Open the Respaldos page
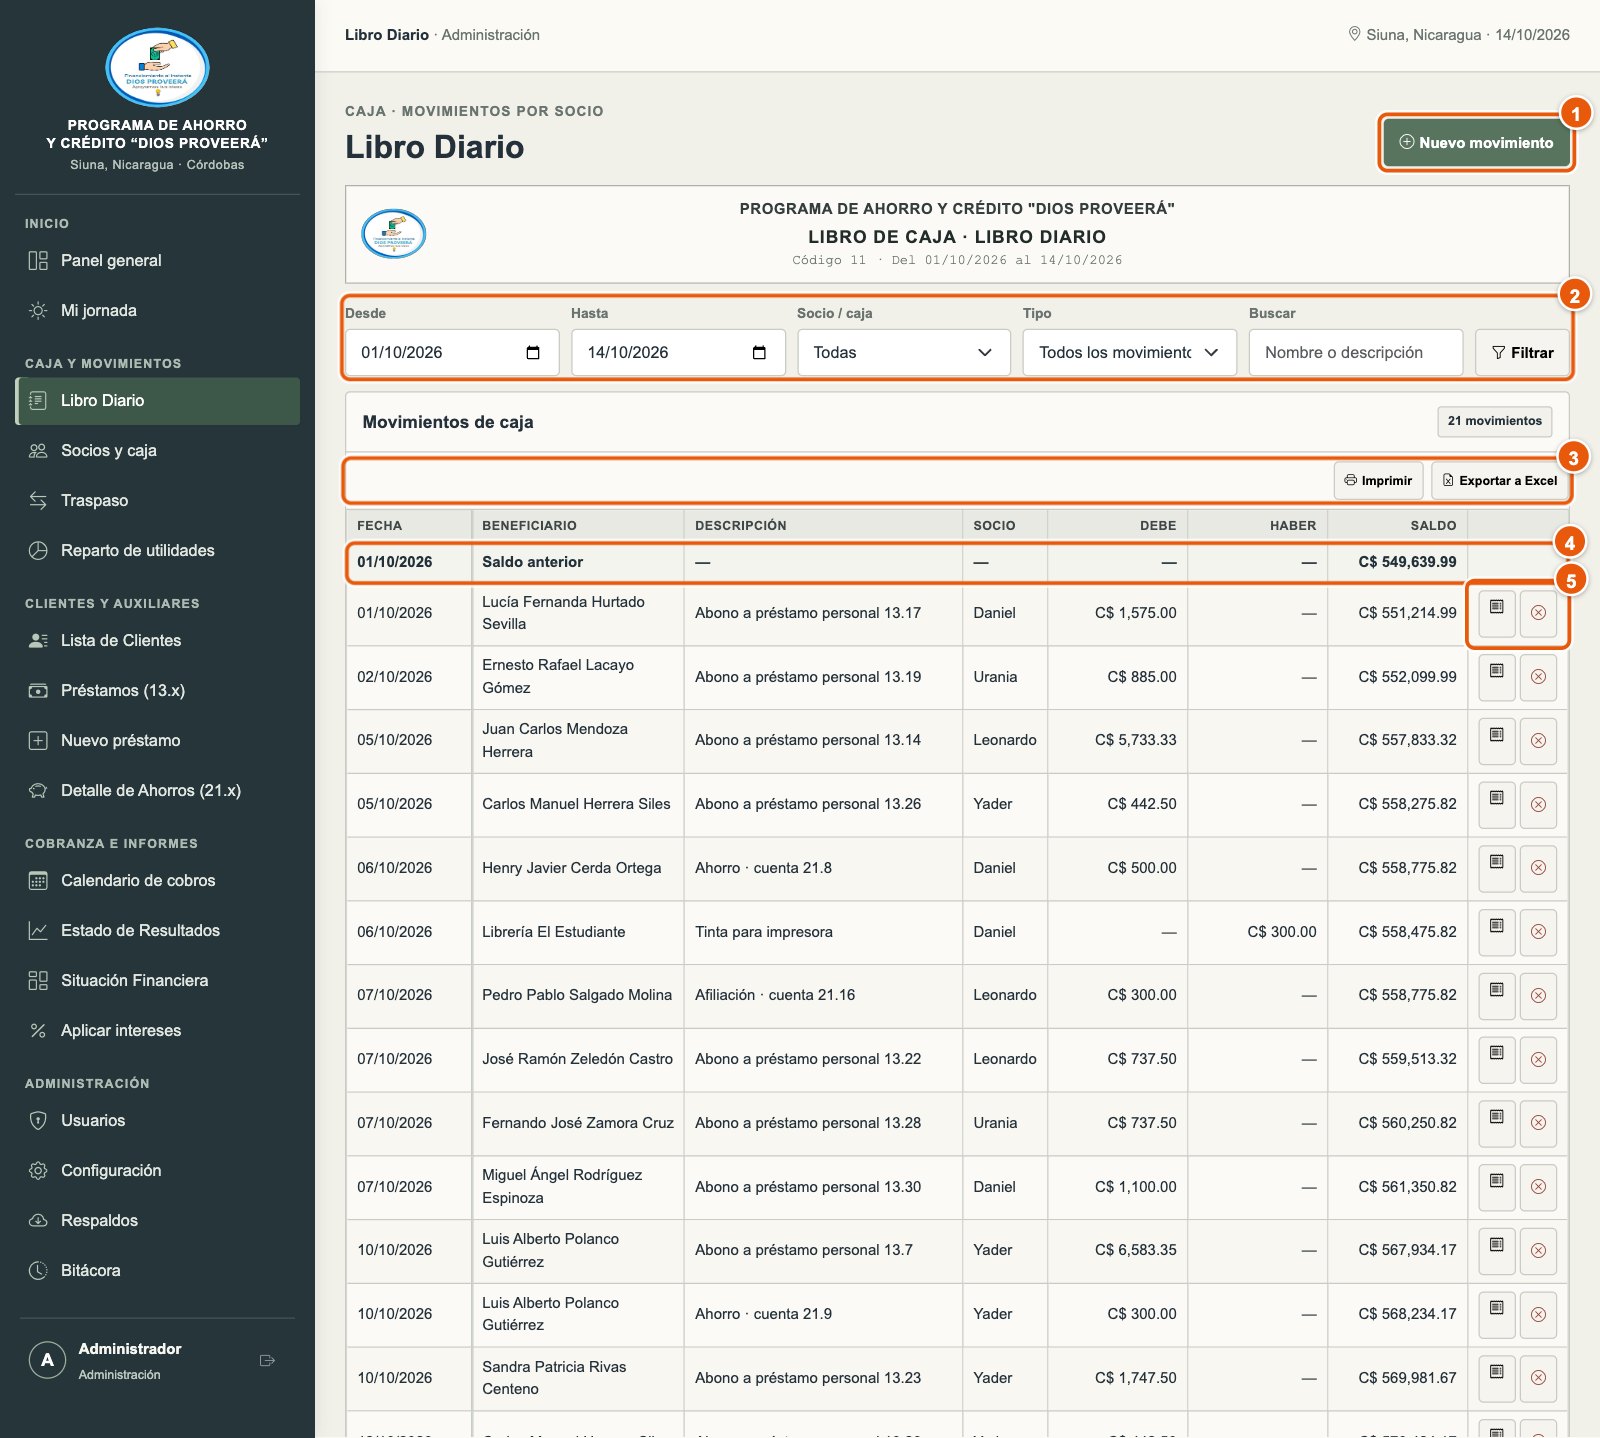The width and height of the screenshot is (1600, 1438). coord(157,1221)
